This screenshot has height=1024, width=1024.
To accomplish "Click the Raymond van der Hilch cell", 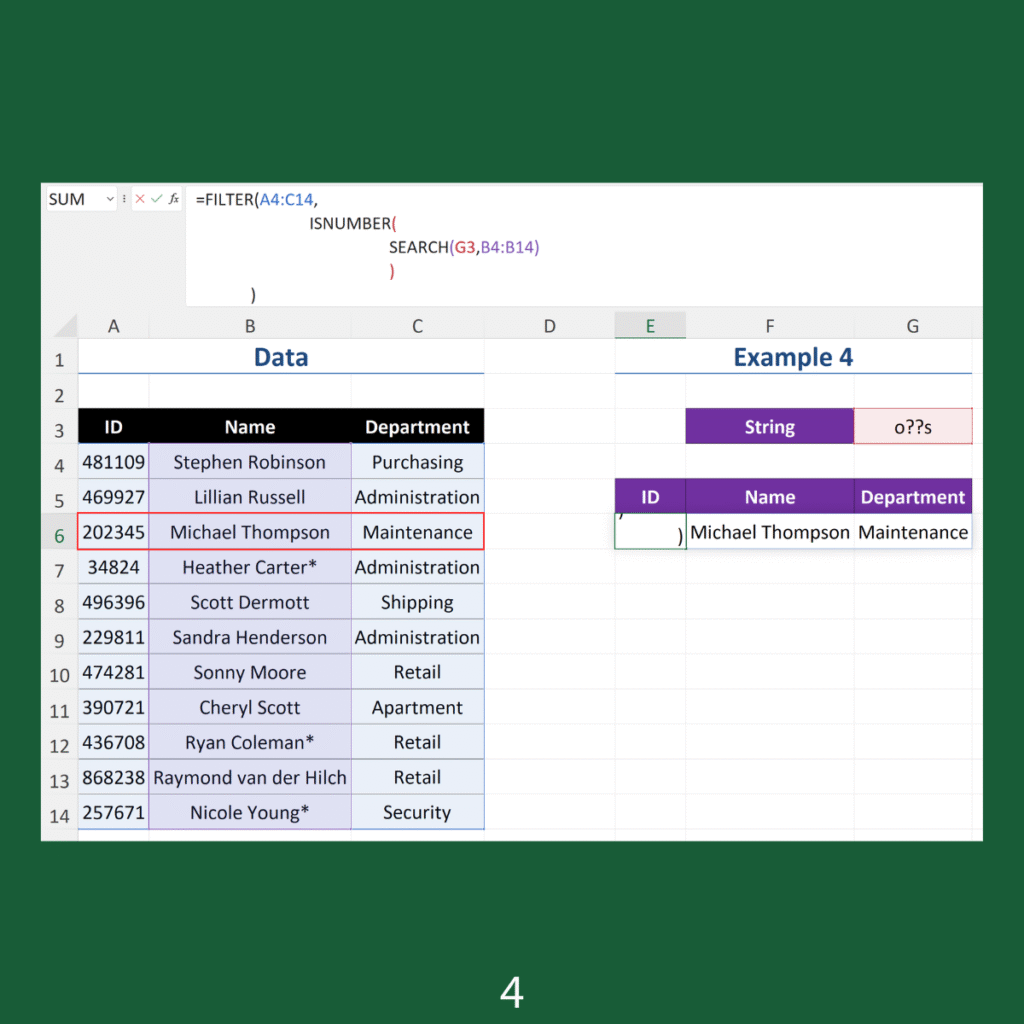I will 249,777.
